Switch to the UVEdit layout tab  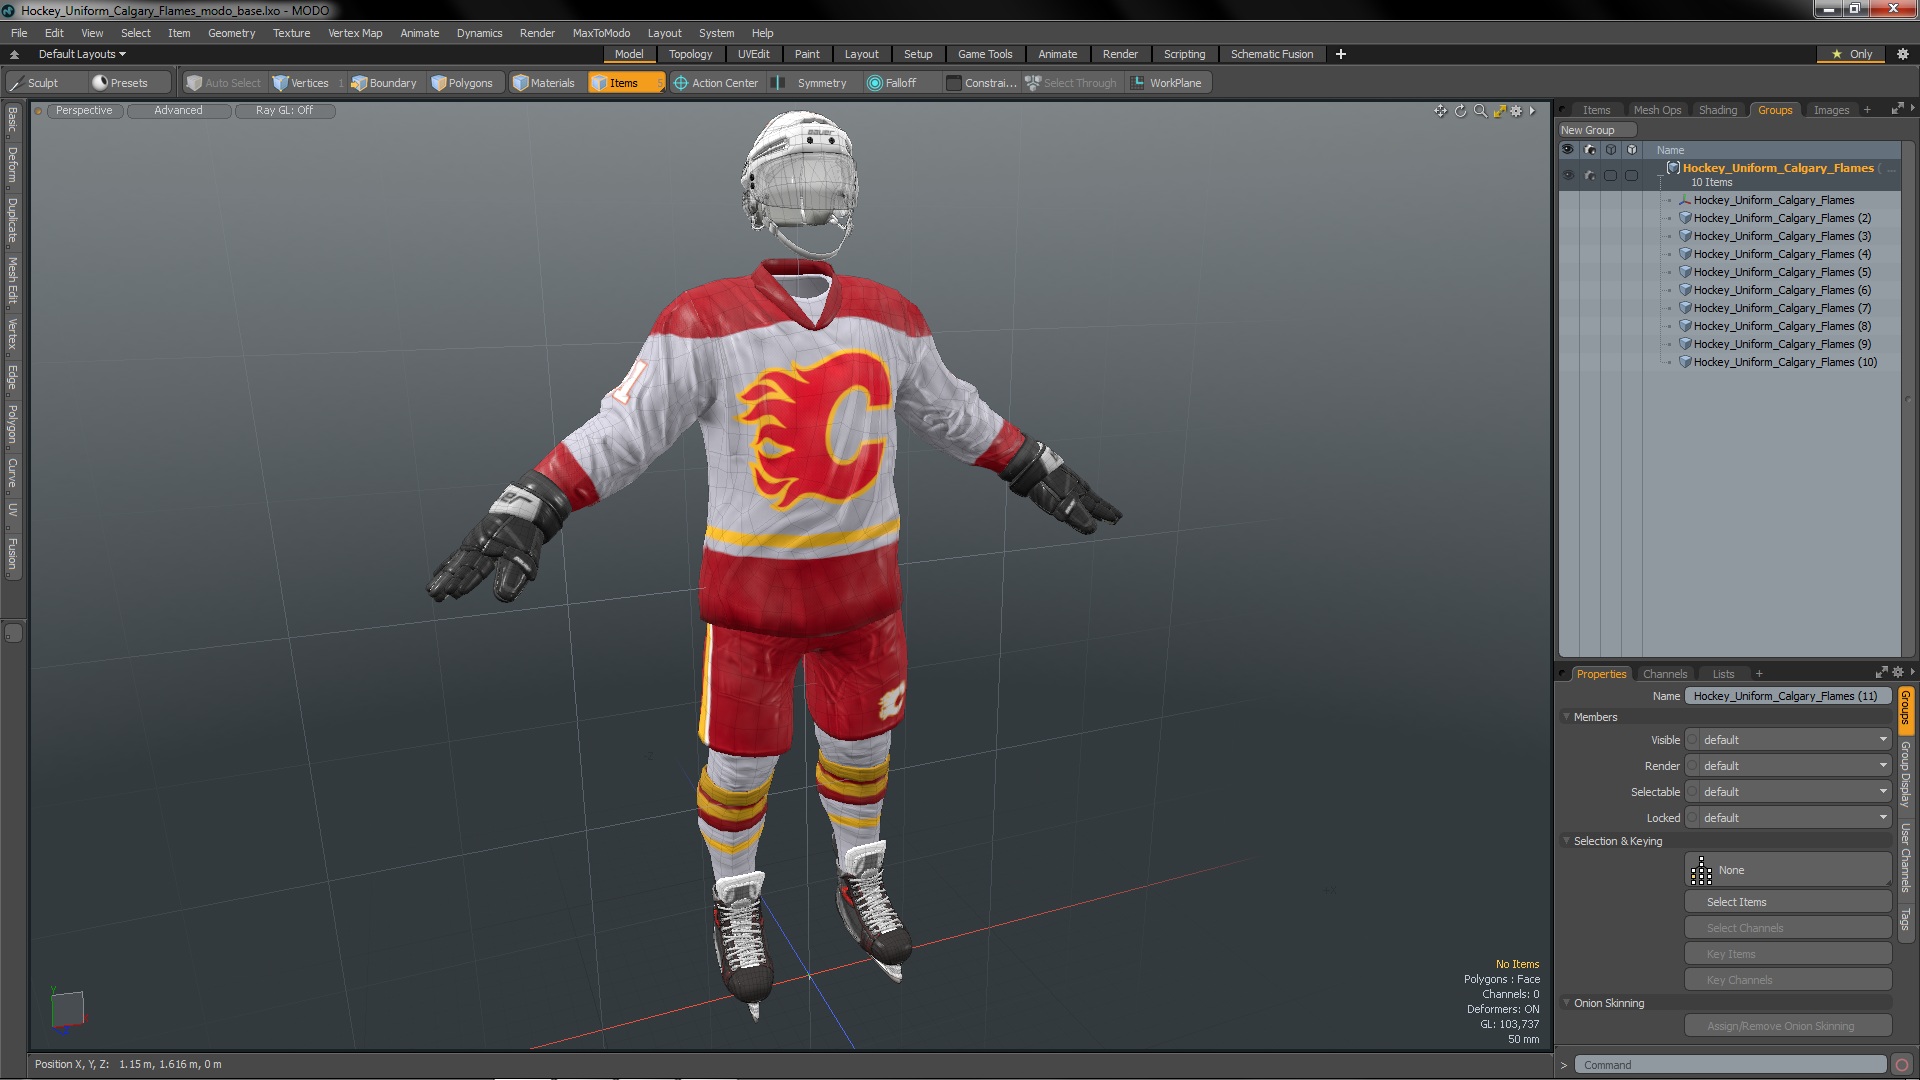(x=753, y=54)
